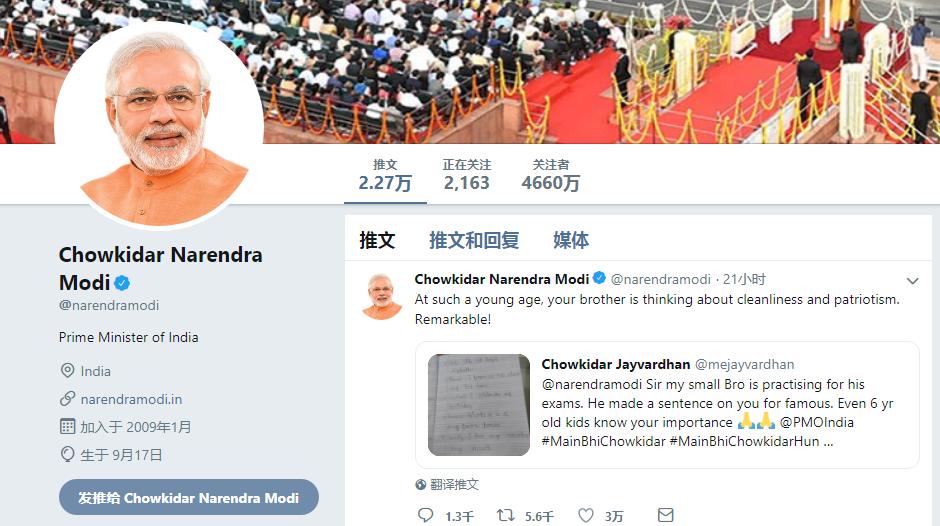
Task: Click the blue verified badge by profile name
Action: (122, 282)
